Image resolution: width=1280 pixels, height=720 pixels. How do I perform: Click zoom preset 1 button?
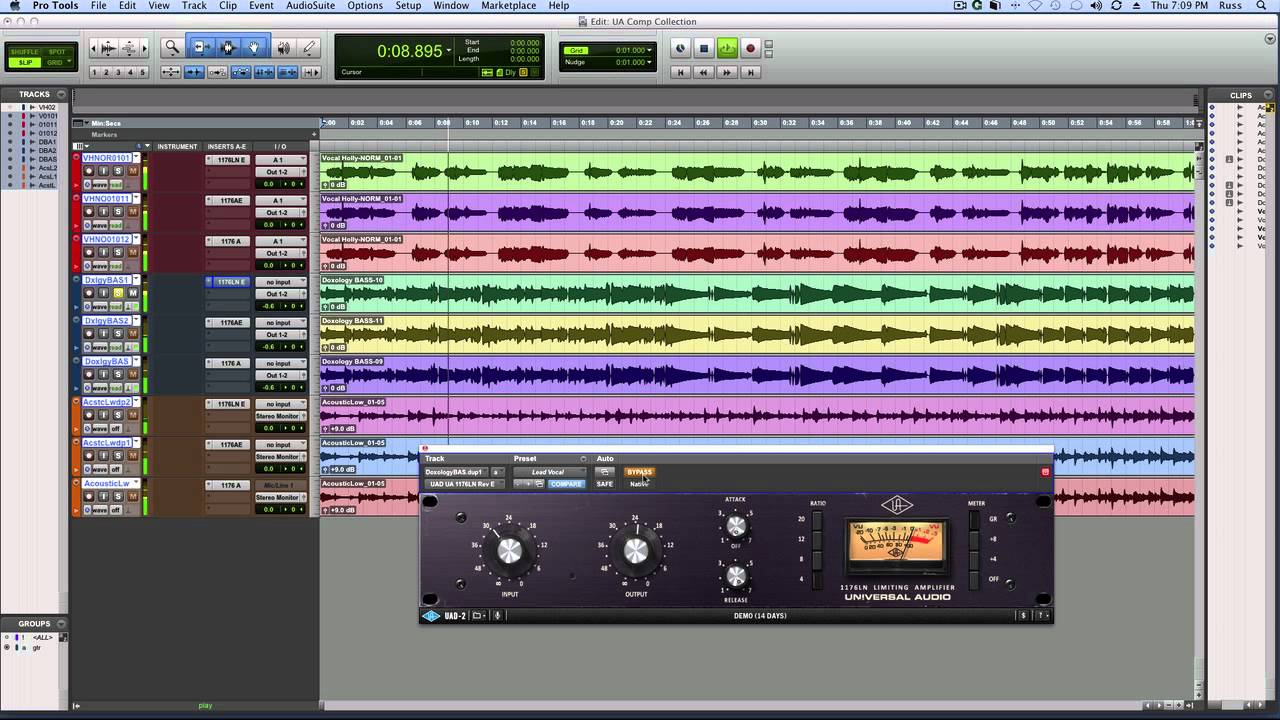click(95, 72)
